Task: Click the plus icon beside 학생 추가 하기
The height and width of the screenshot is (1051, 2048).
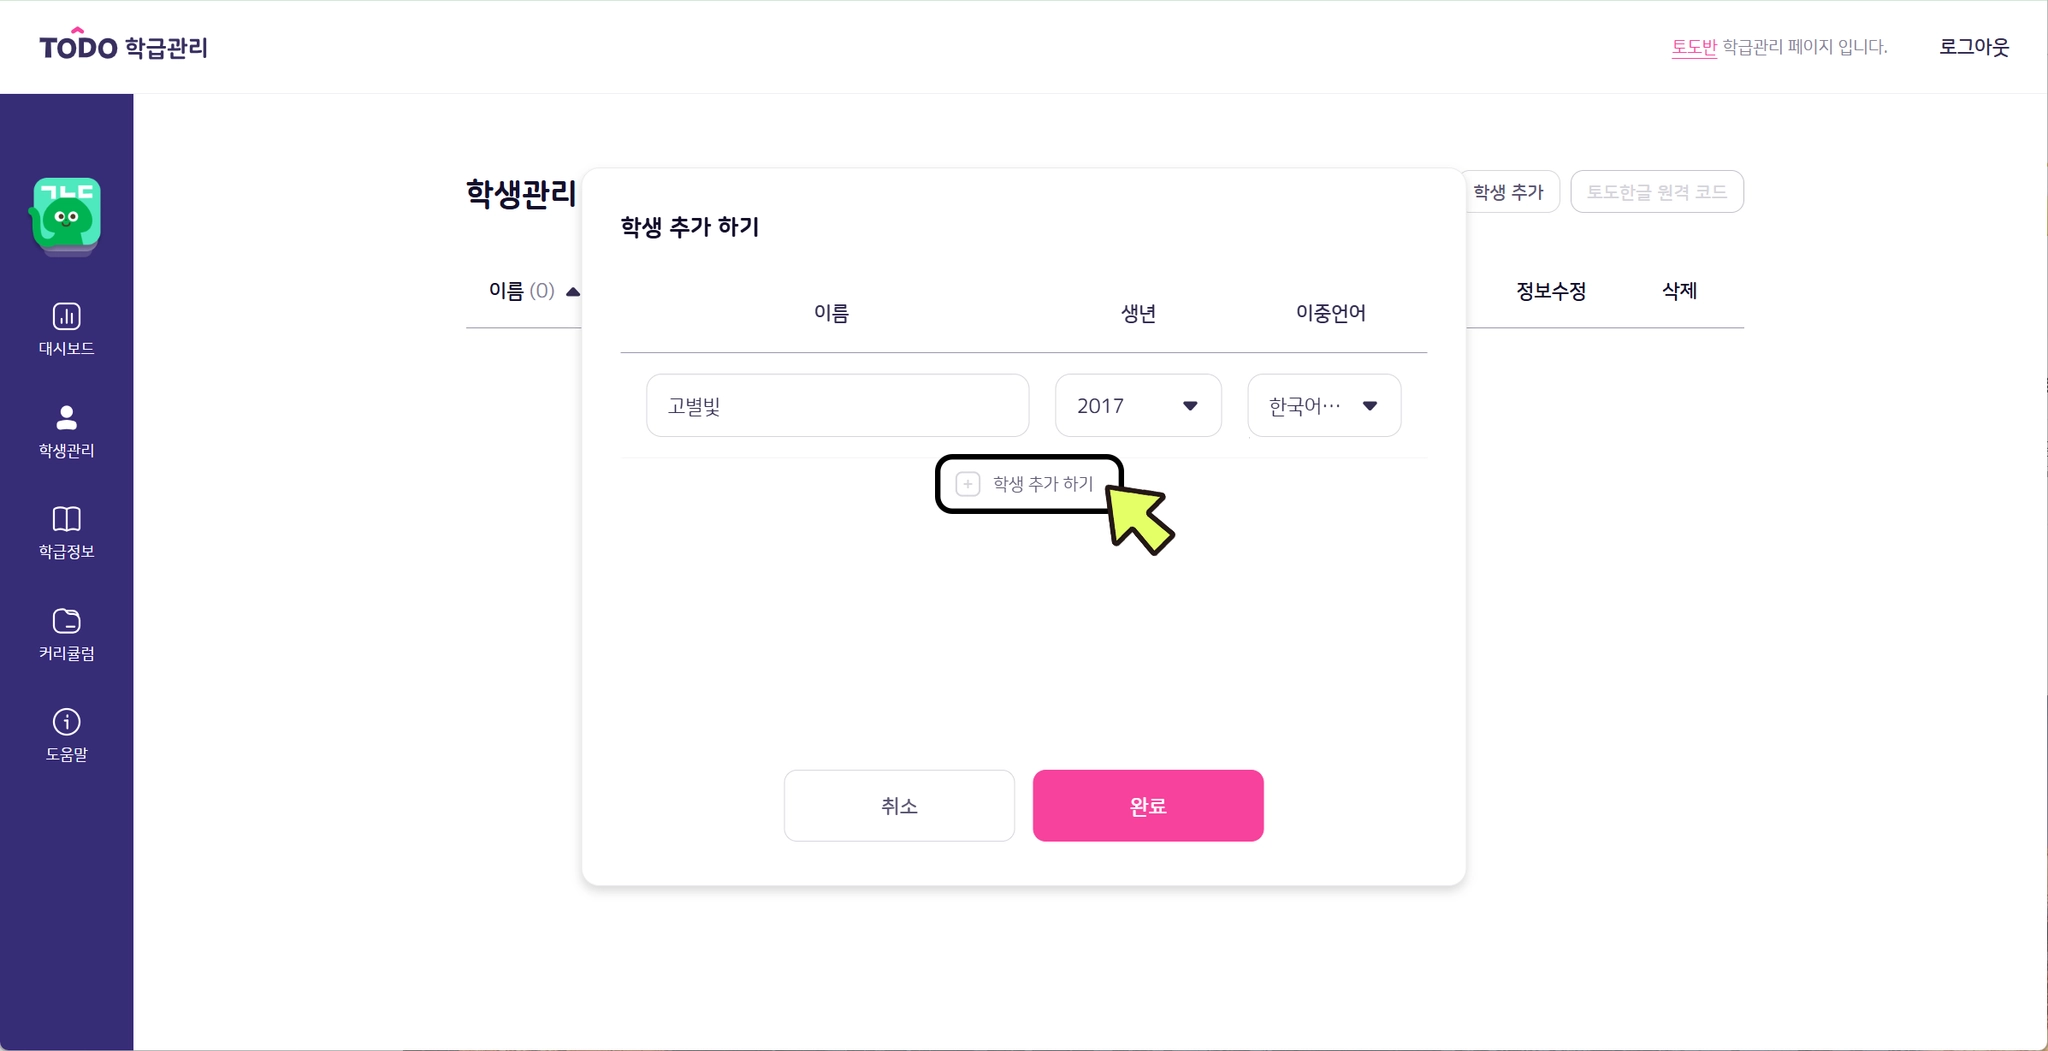Action: [967, 484]
